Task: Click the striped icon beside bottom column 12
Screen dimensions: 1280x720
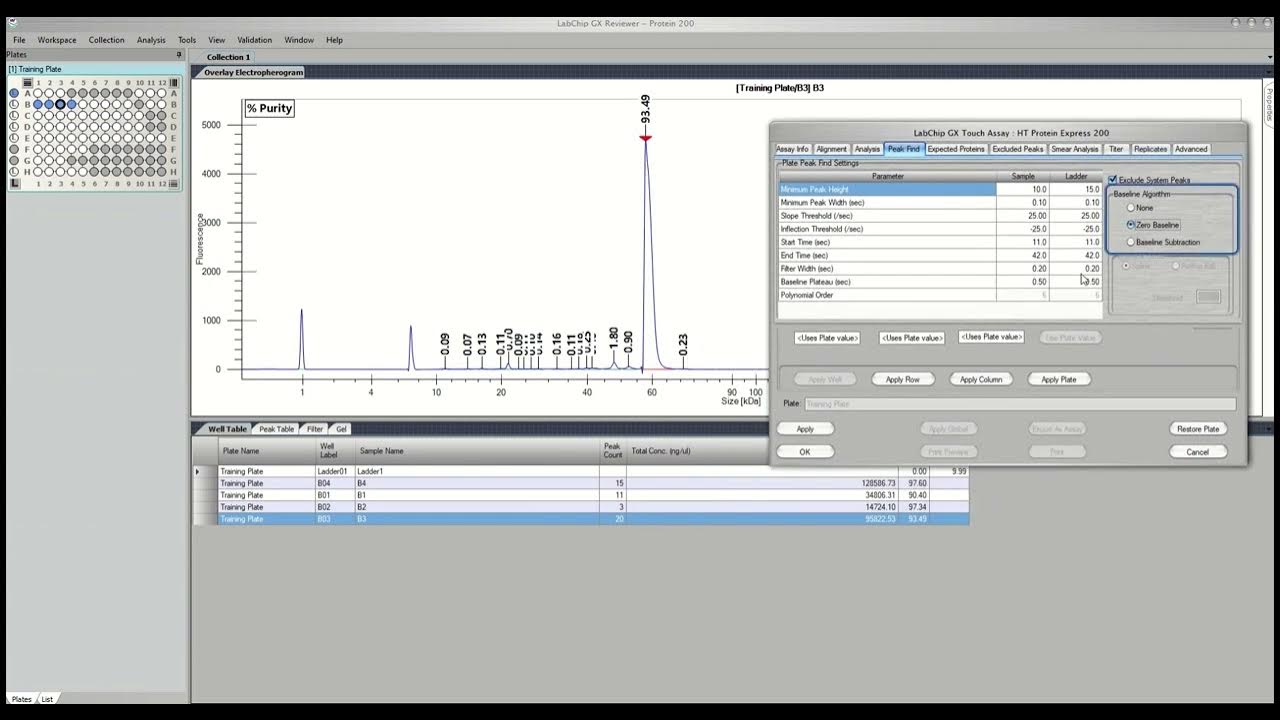Action: [x=173, y=184]
